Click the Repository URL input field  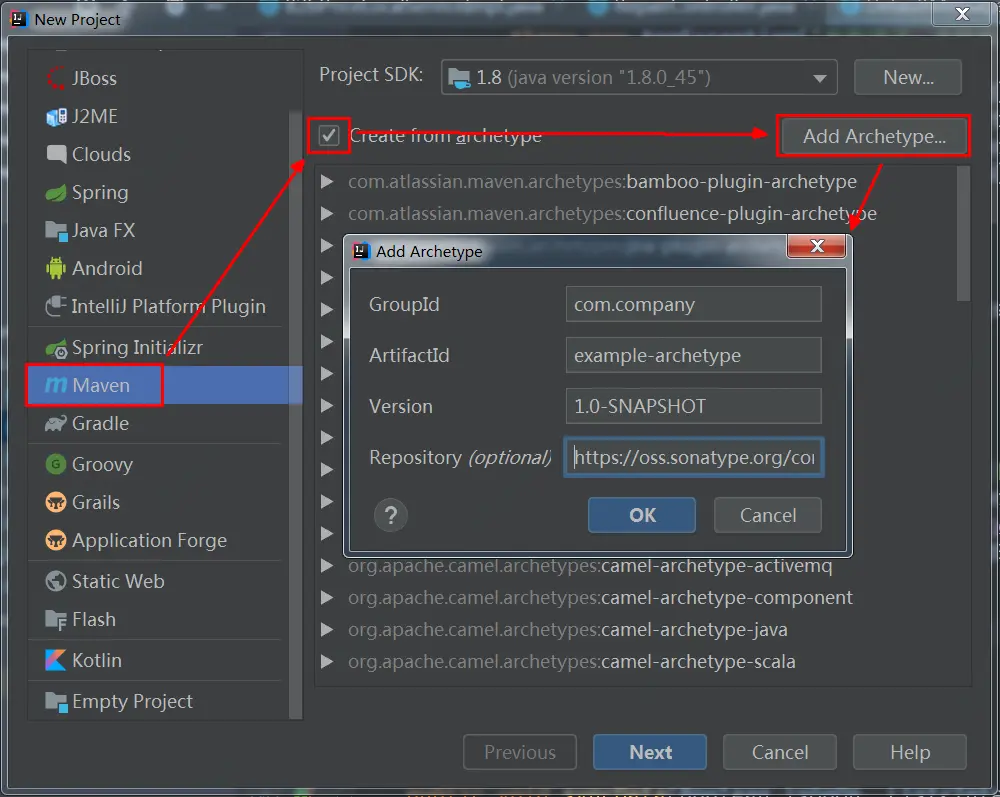pyautogui.click(x=694, y=457)
